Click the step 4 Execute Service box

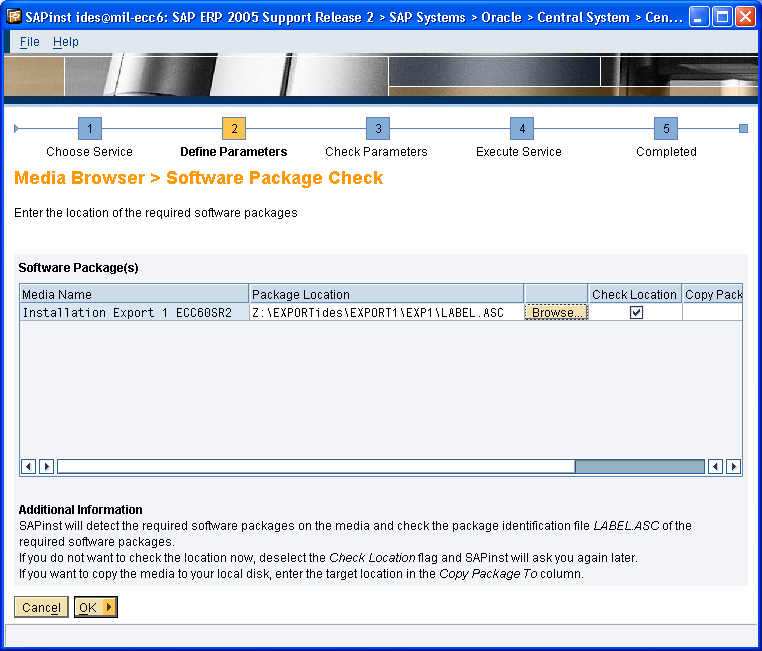point(520,129)
